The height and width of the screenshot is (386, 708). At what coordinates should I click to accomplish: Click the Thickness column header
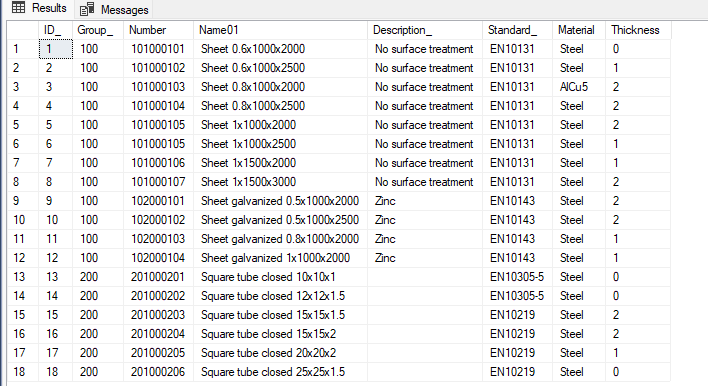pos(638,30)
